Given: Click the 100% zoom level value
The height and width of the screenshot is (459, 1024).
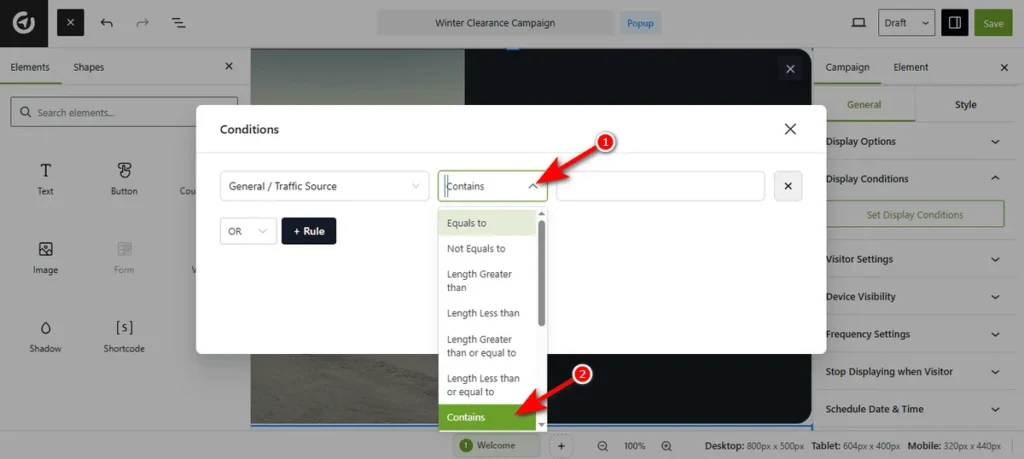Looking at the screenshot, I should point(634,446).
